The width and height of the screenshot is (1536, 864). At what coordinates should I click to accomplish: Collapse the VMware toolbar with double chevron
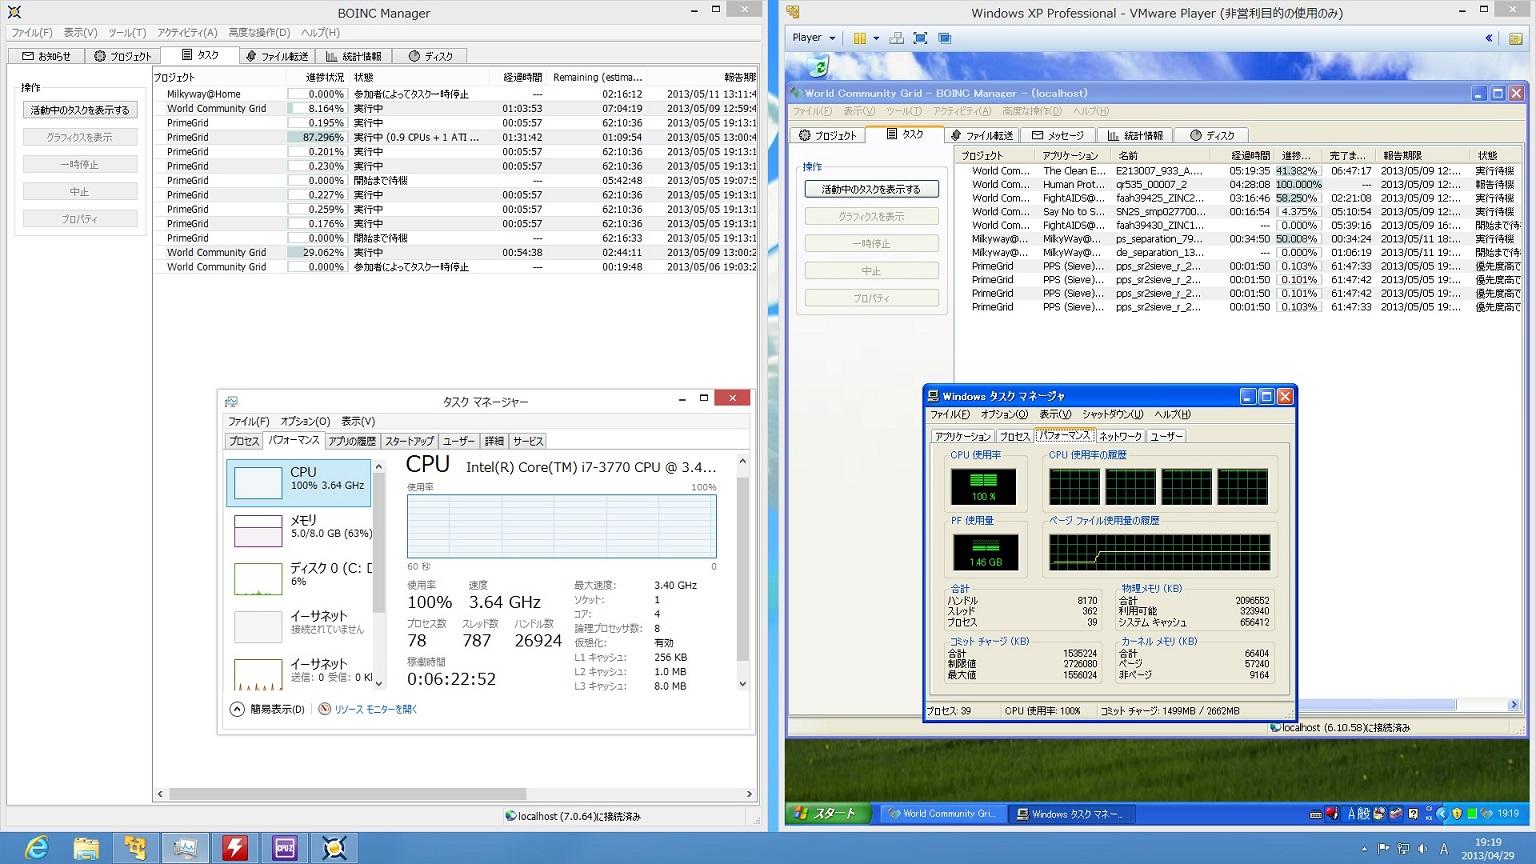[x=1488, y=38]
